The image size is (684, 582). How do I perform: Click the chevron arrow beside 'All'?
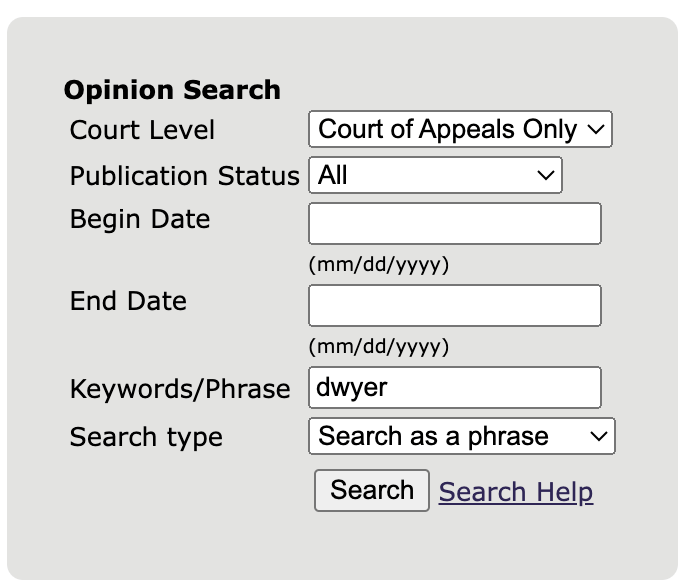pyautogui.click(x=546, y=176)
